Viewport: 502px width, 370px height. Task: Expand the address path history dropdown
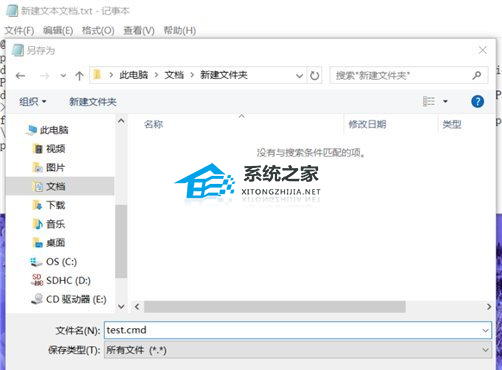(299, 76)
